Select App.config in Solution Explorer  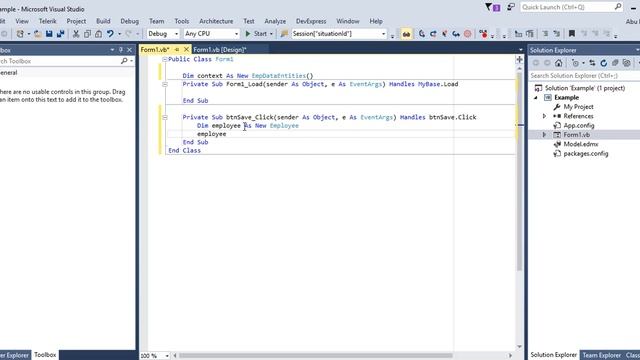pyautogui.click(x=579, y=125)
